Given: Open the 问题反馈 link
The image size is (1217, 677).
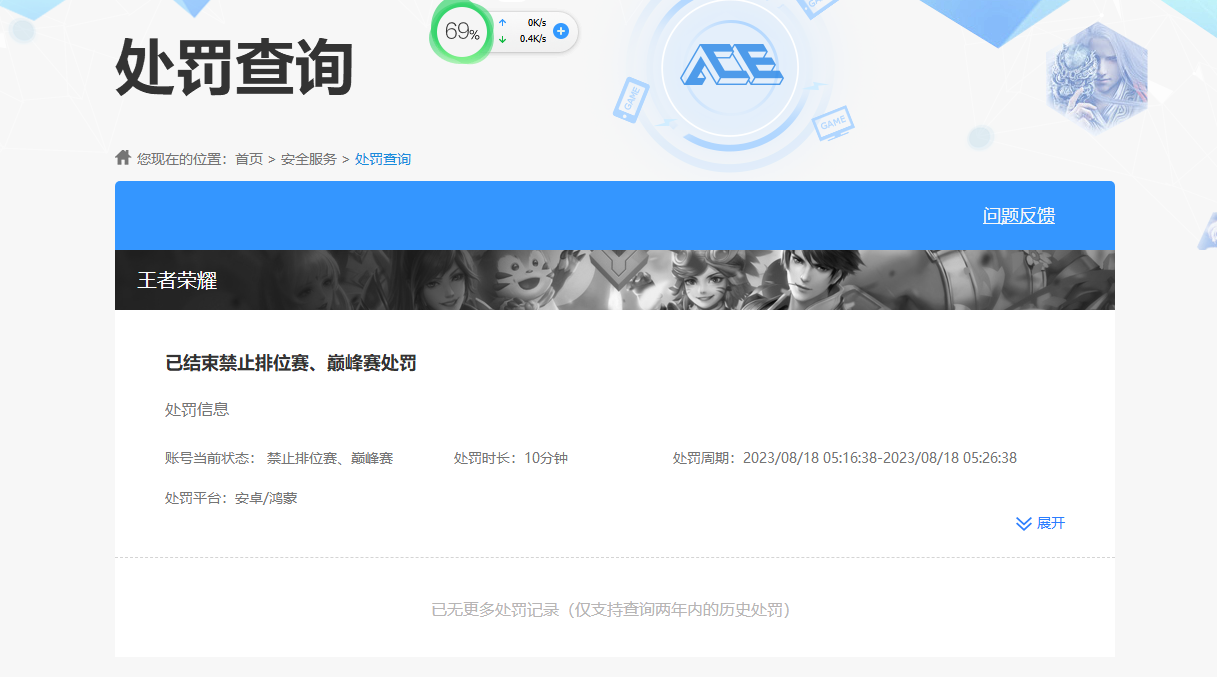Looking at the screenshot, I should [1019, 216].
